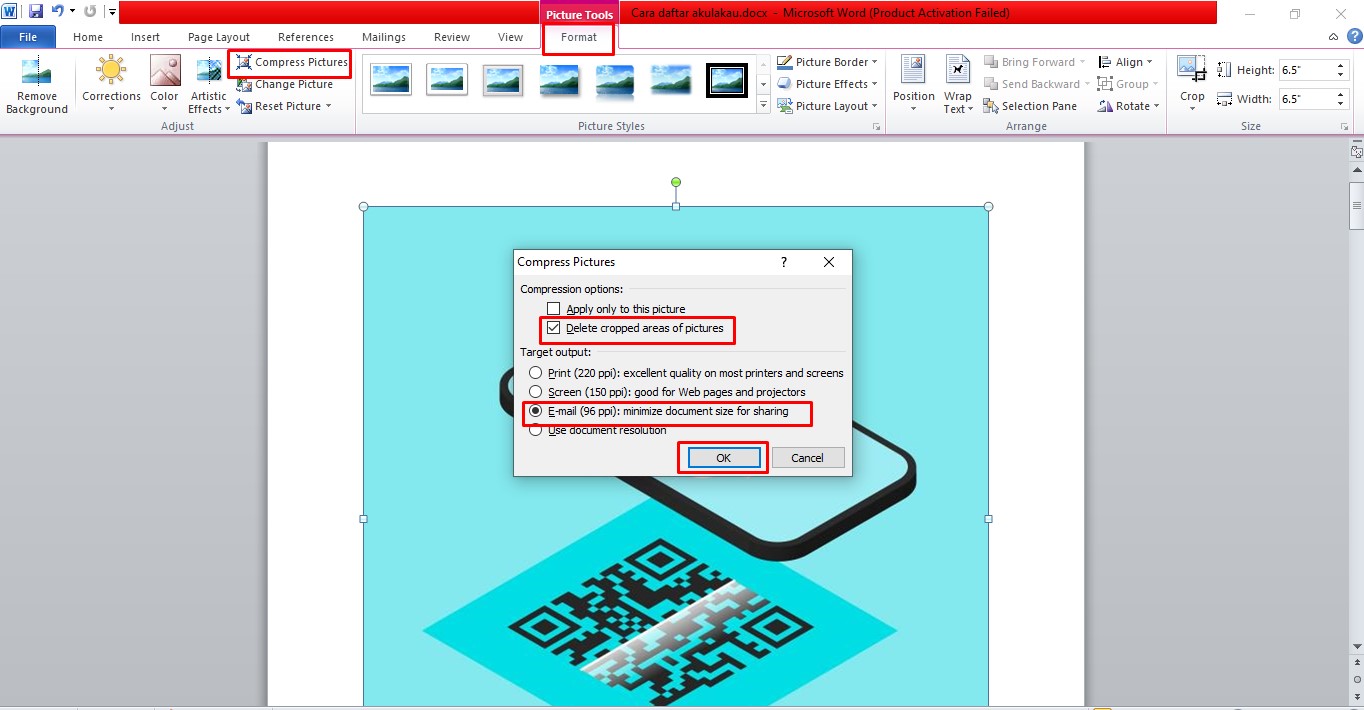Click the picture's green rotation handle

point(676,182)
